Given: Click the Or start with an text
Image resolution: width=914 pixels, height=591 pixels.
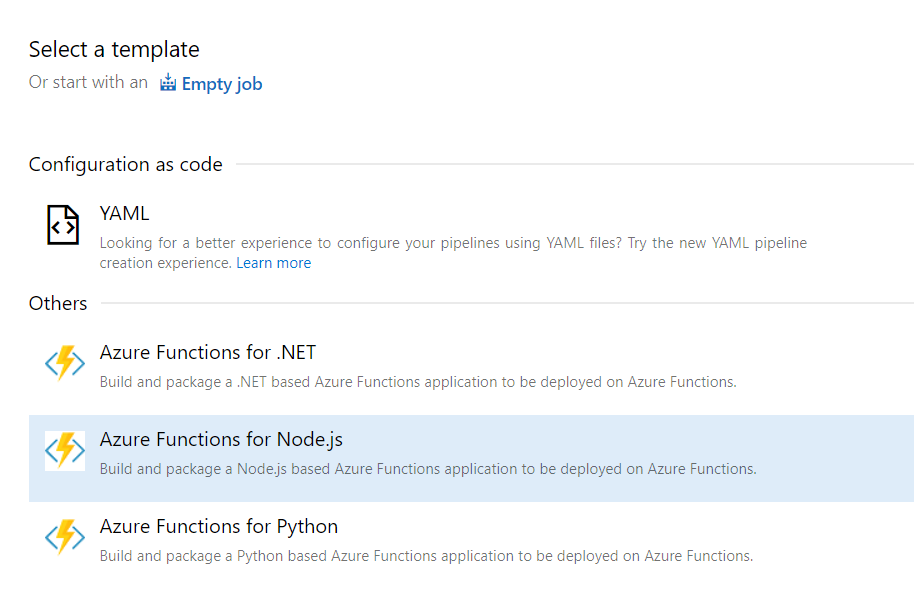Looking at the screenshot, I should tap(88, 82).
